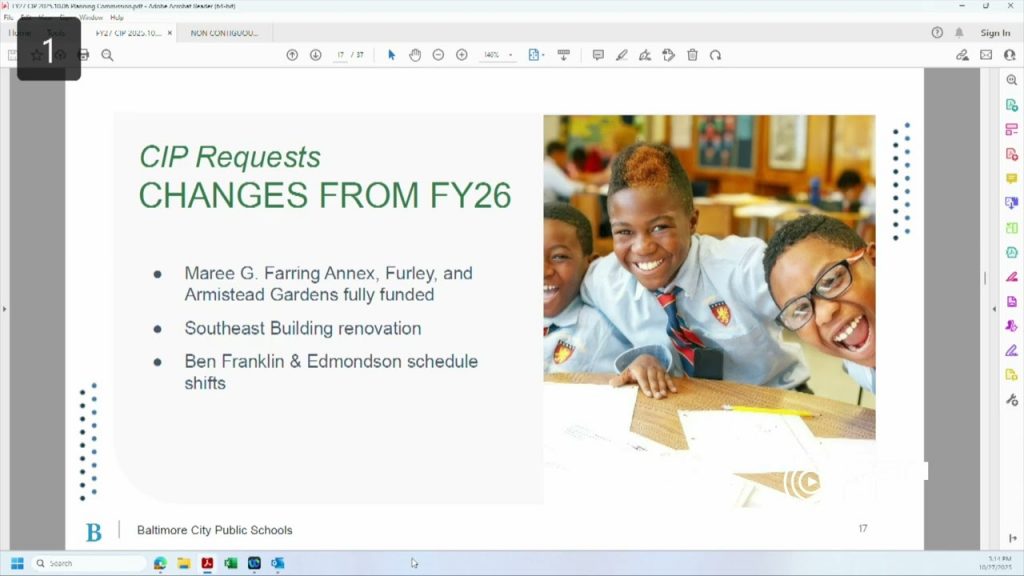Send file by email envelope icon
Viewport: 1024px width, 576px height.
(x=986, y=56)
